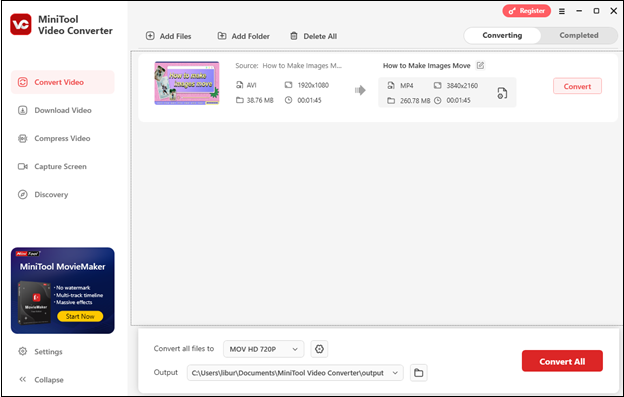Open the hamburger menu icon
624x397 pixels.
(562, 11)
